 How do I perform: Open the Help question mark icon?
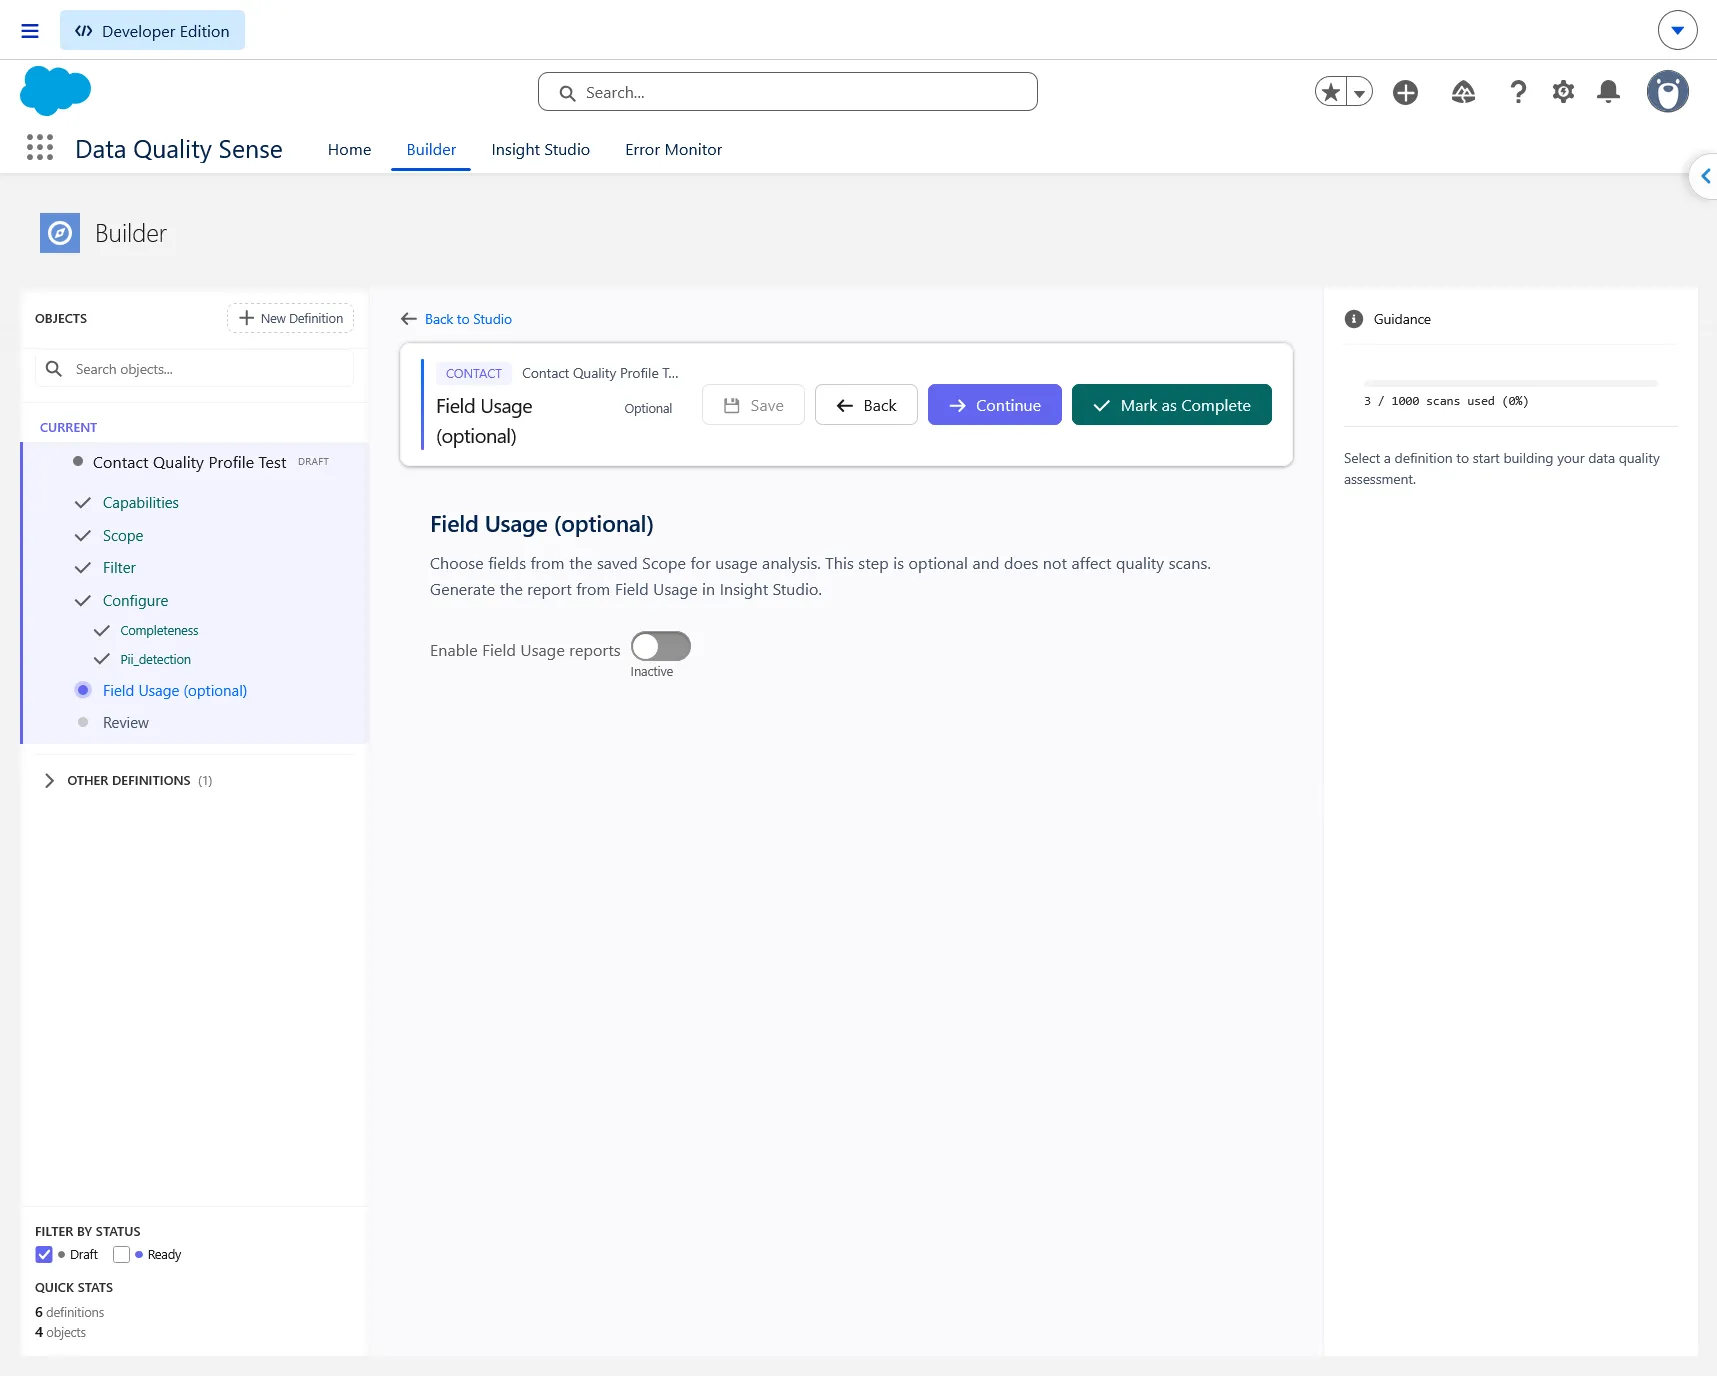pyautogui.click(x=1518, y=92)
